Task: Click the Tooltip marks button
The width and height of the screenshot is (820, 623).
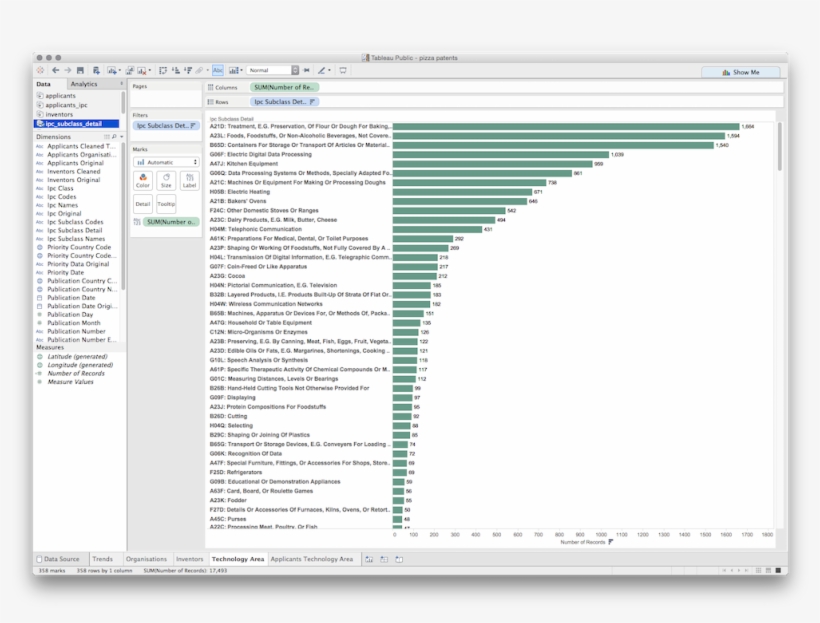Action: 166,203
